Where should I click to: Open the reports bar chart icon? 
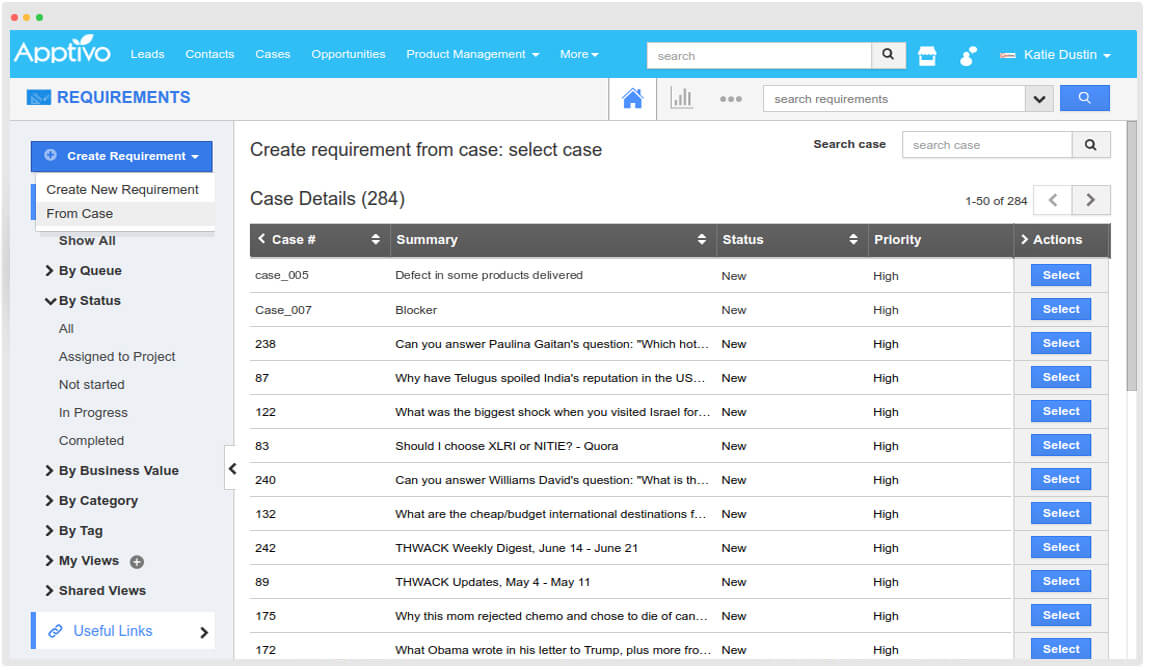(682, 97)
